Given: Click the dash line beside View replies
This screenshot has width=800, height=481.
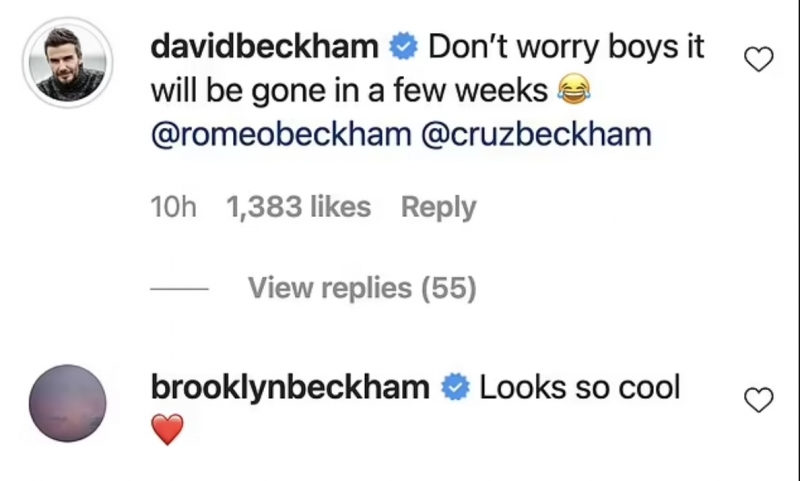Looking at the screenshot, I should tap(179, 290).
